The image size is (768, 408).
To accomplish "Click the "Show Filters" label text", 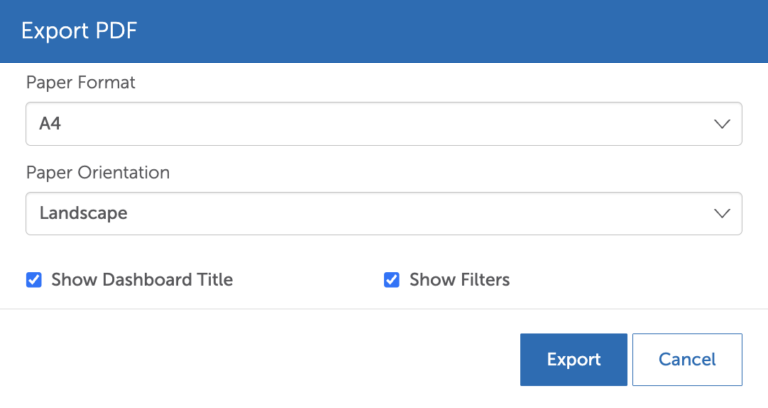I will click(459, 280).
